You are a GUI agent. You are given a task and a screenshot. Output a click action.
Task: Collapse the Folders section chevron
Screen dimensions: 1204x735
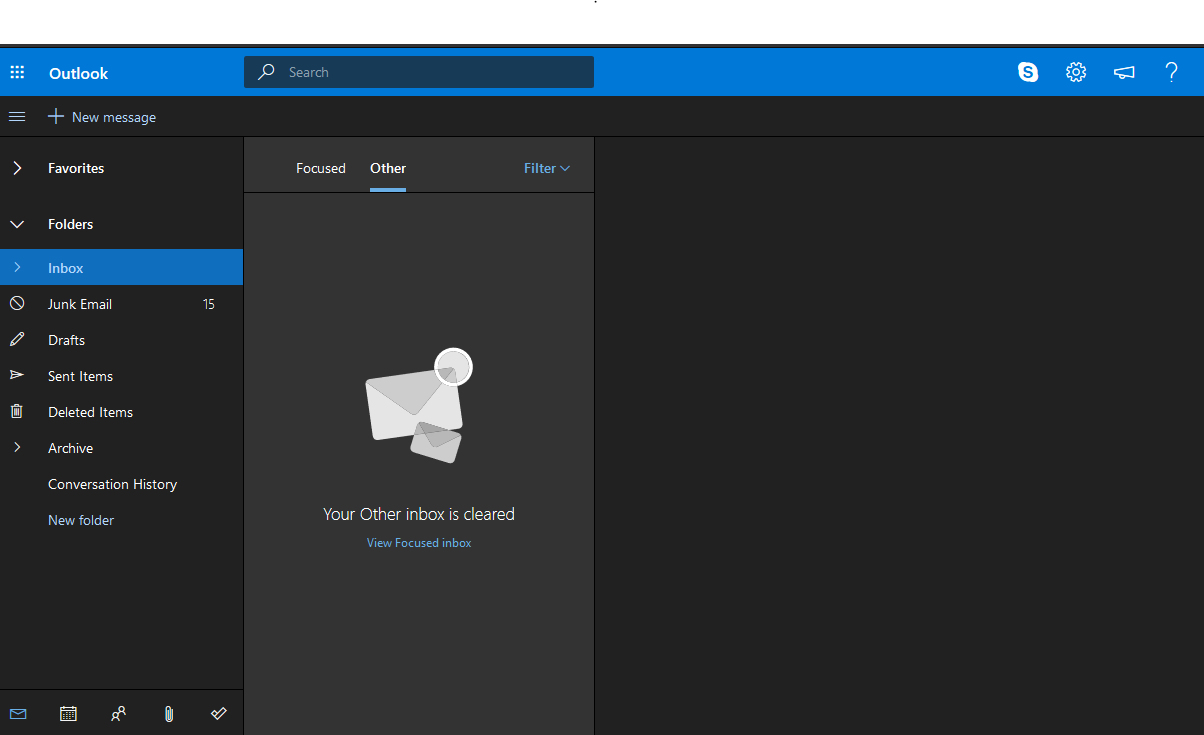coord(17,224)
